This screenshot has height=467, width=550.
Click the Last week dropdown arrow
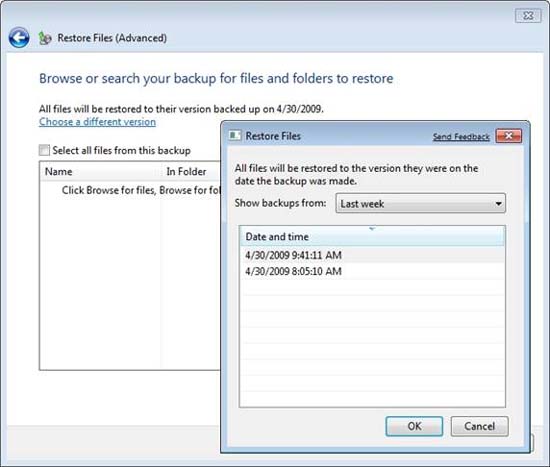(x=498, y=204)
